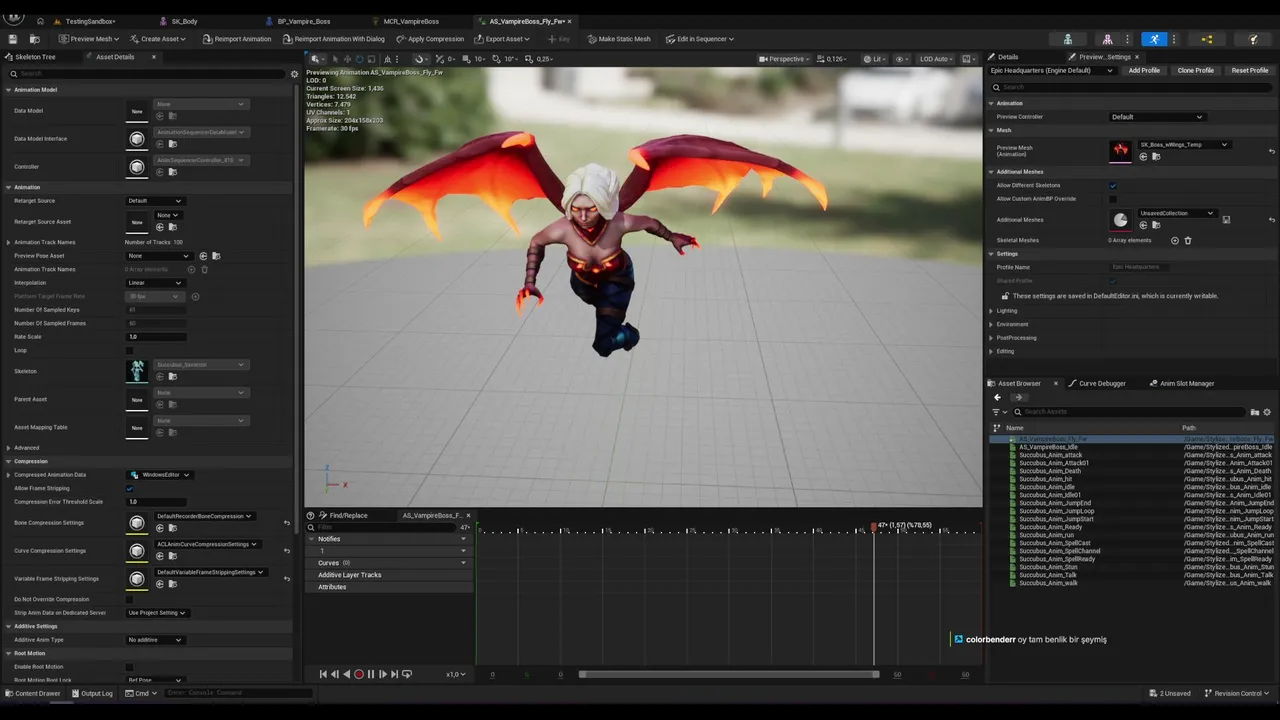This screenshot has width=1280, height=720.
Task: Click Apply Compression in the toolbar
Action: [430, 39]
